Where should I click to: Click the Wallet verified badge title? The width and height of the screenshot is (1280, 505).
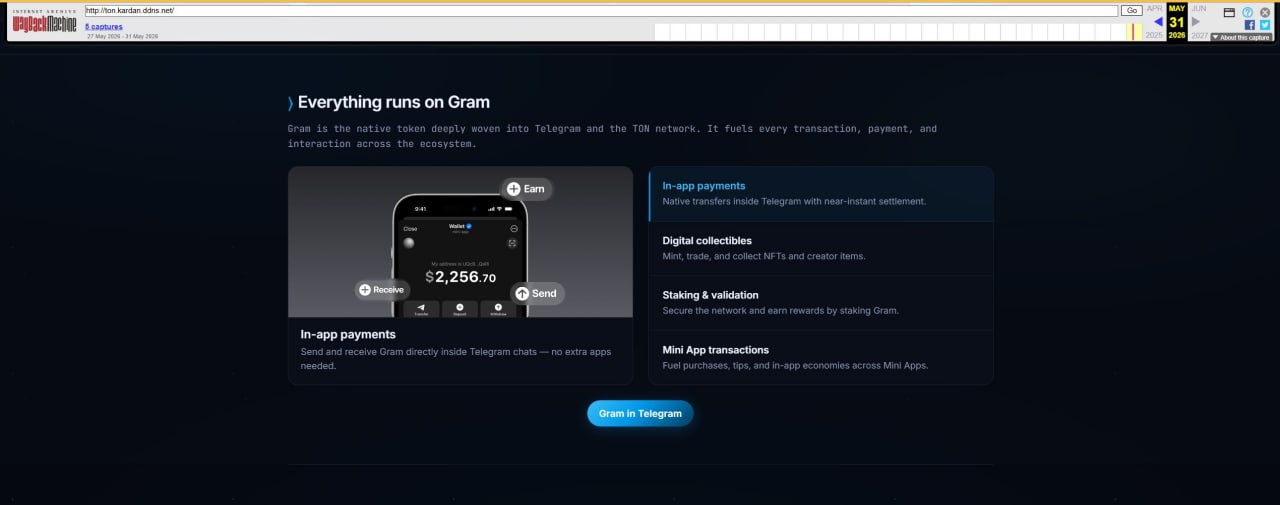point(460,227)
